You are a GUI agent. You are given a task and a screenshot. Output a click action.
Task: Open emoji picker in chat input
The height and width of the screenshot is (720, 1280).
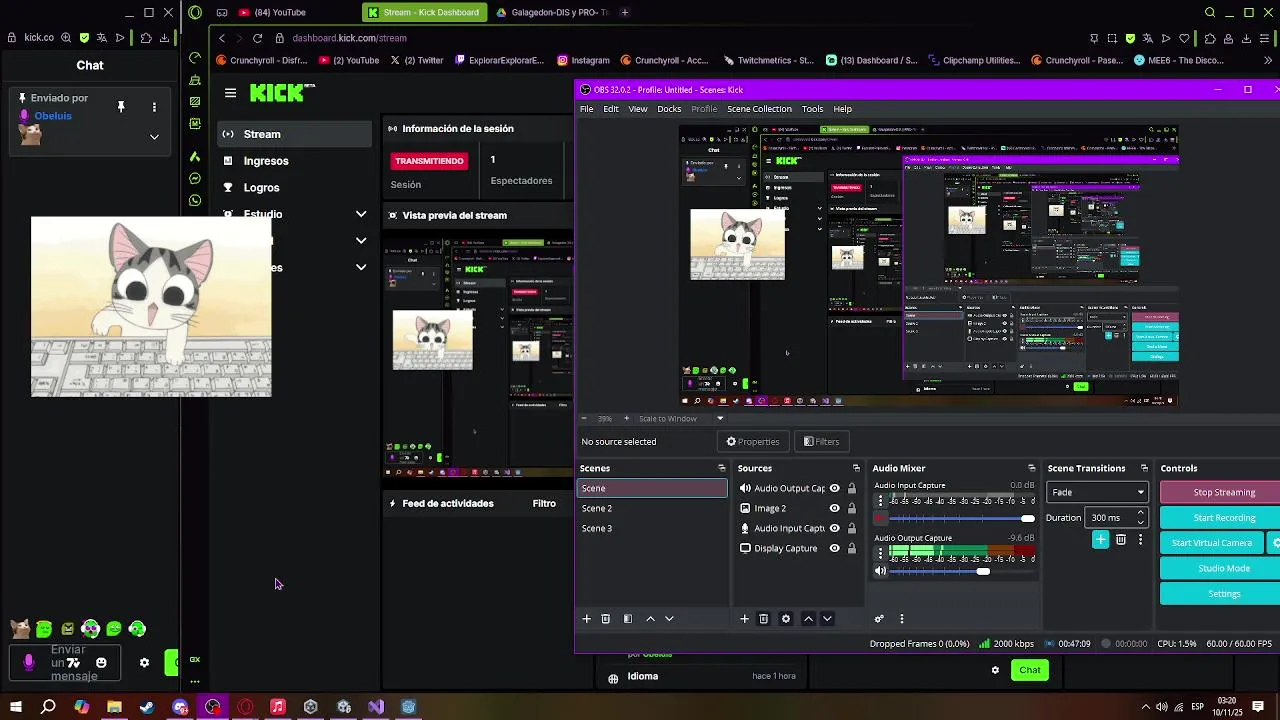click(101, 662)
